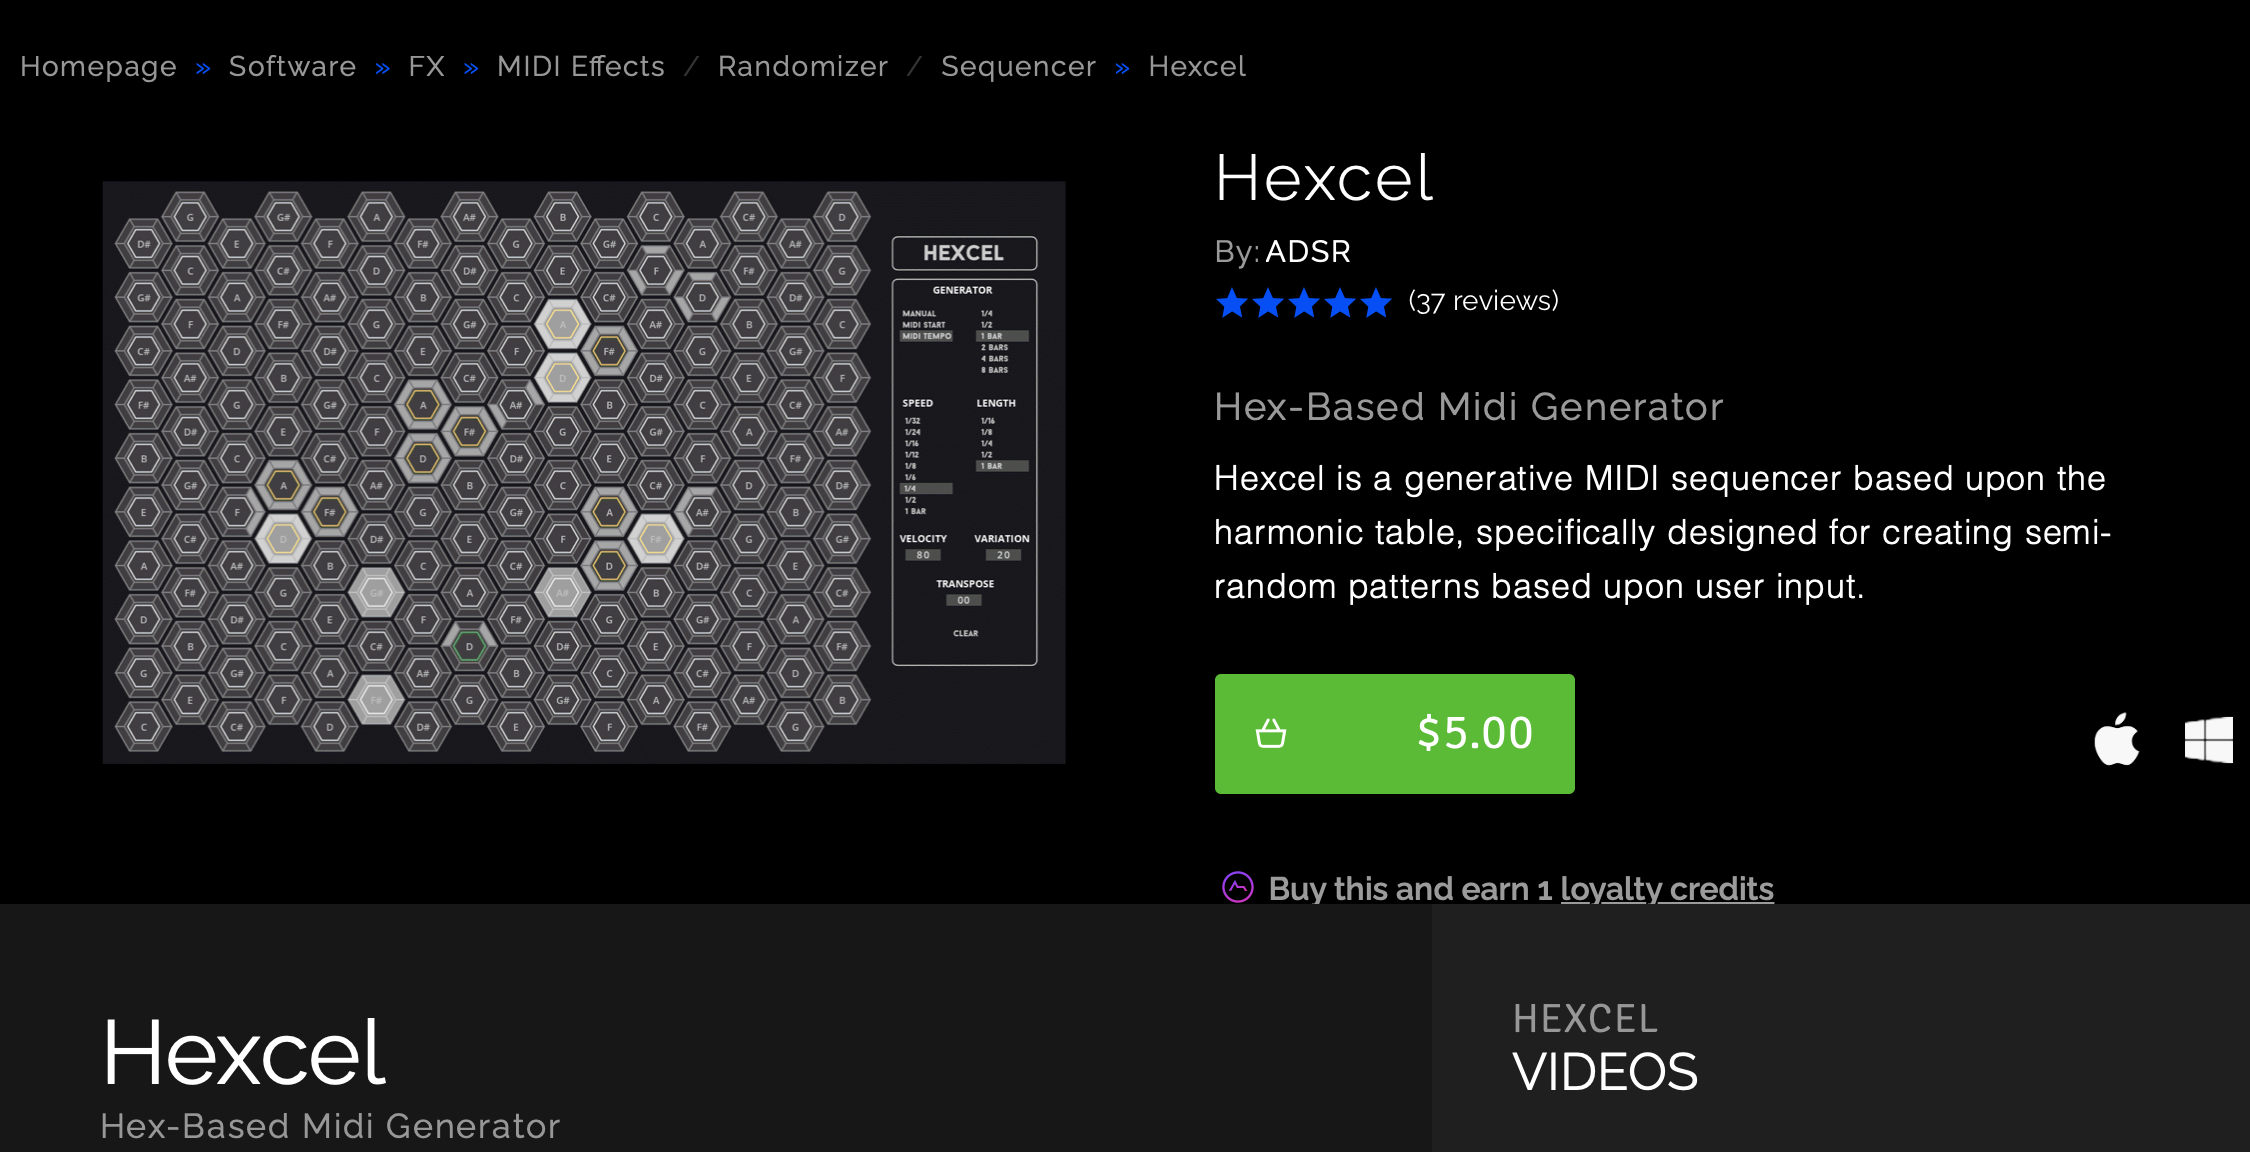Buy Hexcel with the $5.00 button

click(1394, 734)
